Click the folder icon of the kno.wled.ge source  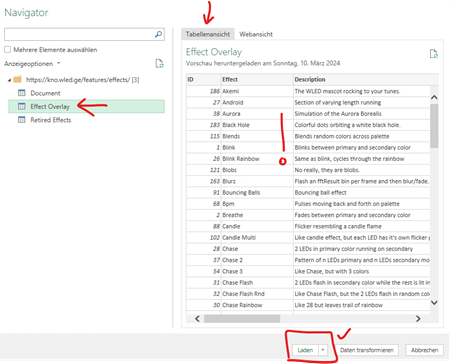point(18,79)
